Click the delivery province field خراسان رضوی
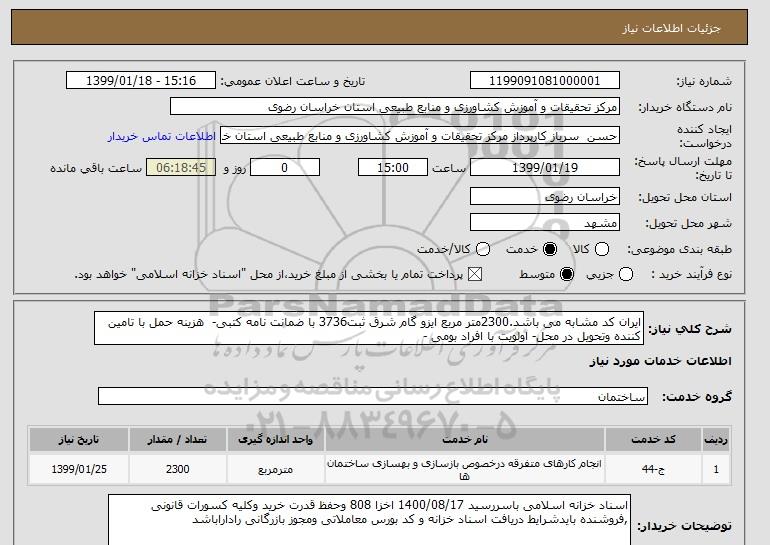Viewport: 770px width, 545px height. (545, 196)
